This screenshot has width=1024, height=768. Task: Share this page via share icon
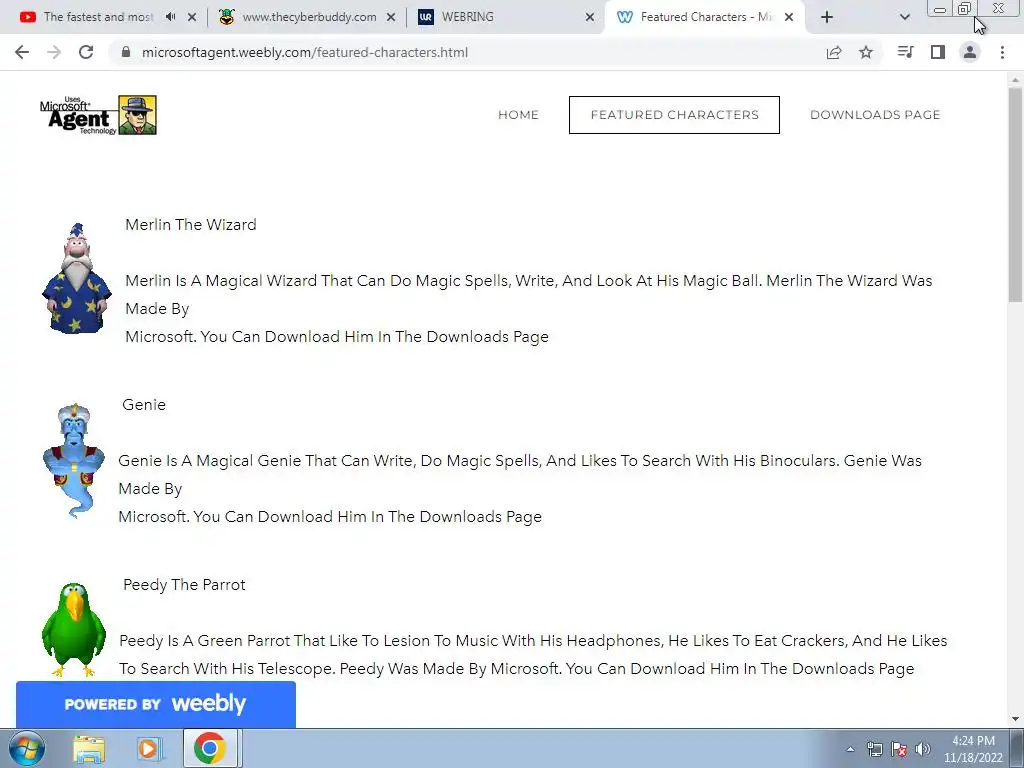tap(834, 52)
